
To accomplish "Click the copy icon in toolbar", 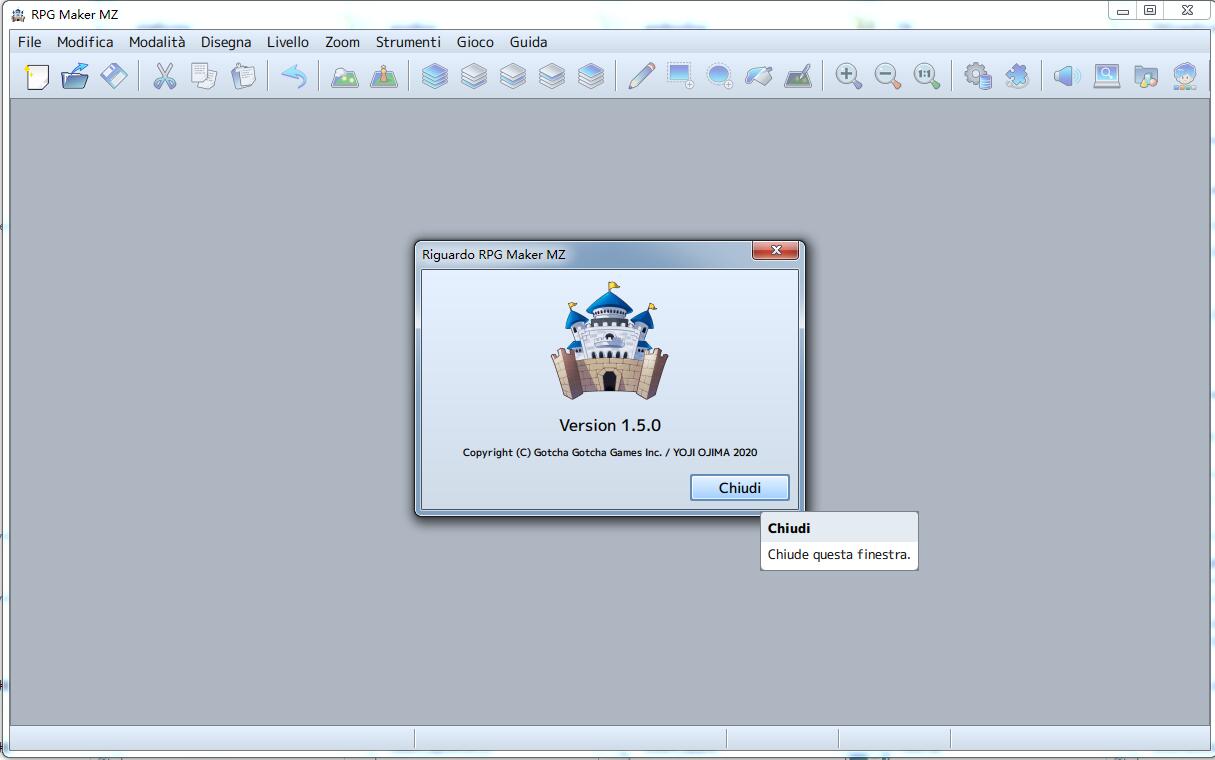I will (204, 76).
